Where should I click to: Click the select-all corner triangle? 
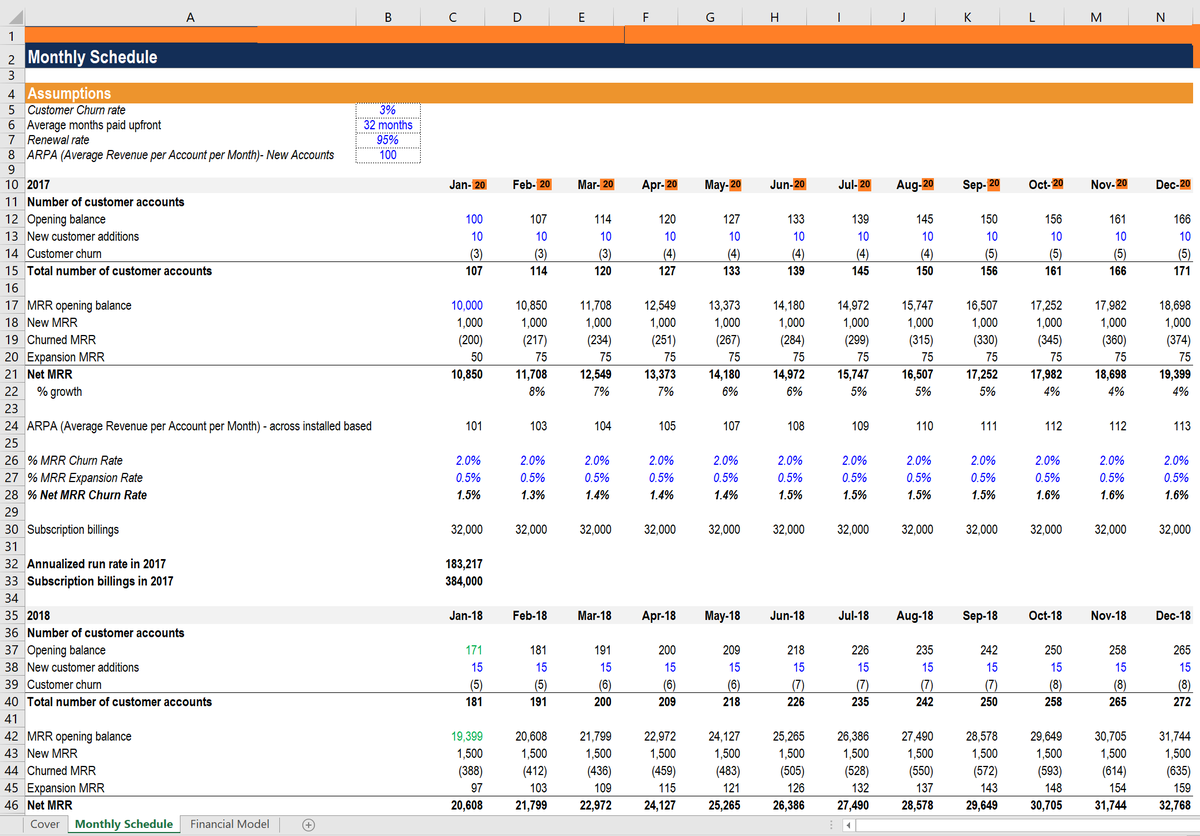(12, 16)
